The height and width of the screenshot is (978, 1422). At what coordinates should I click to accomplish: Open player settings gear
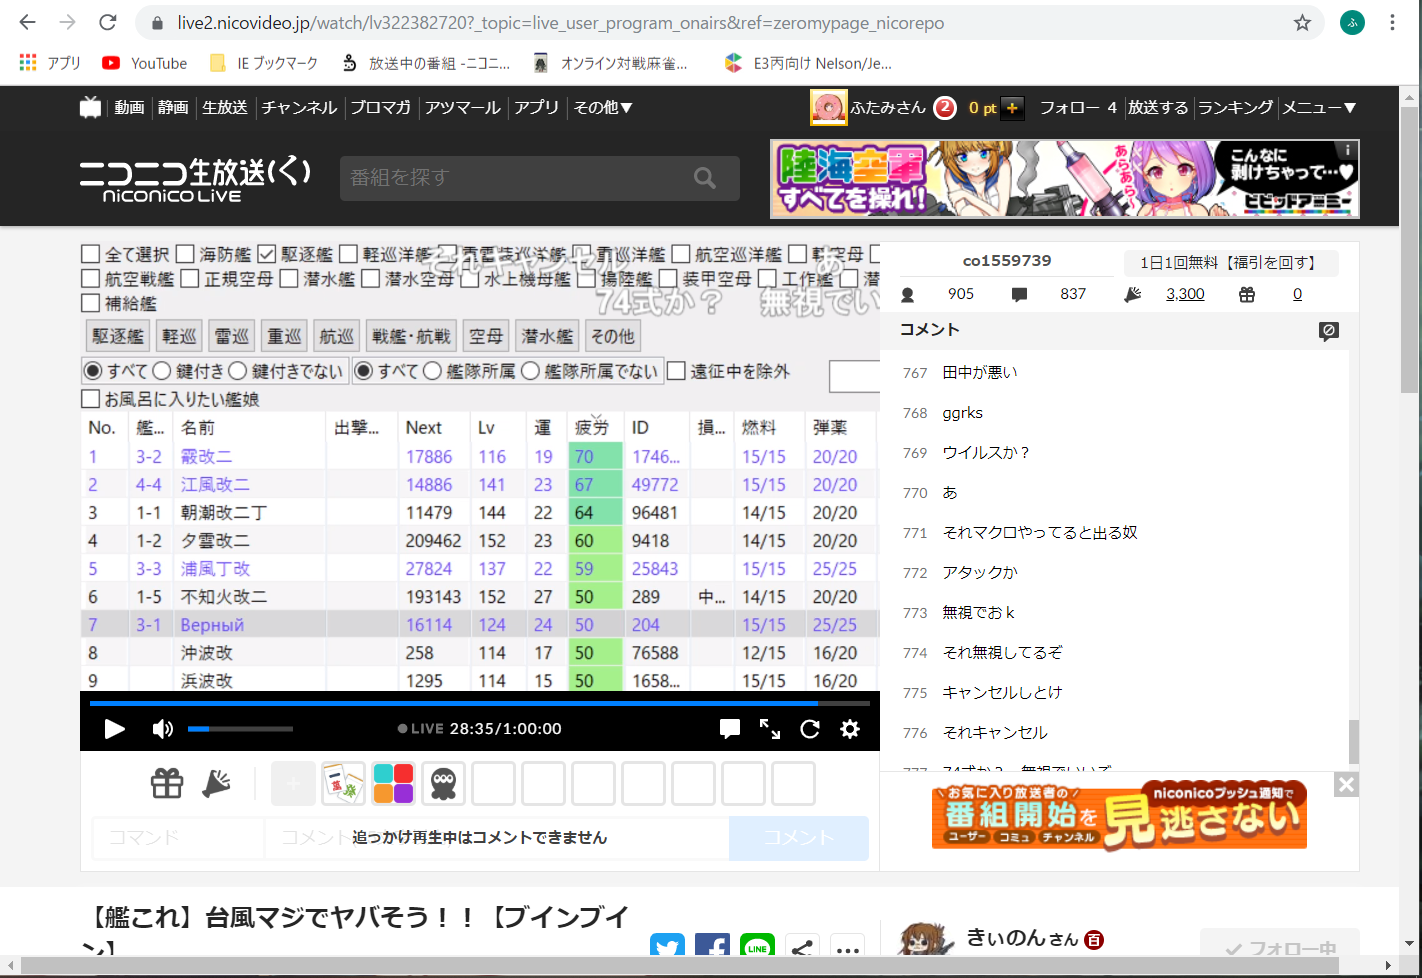(850, 729)
